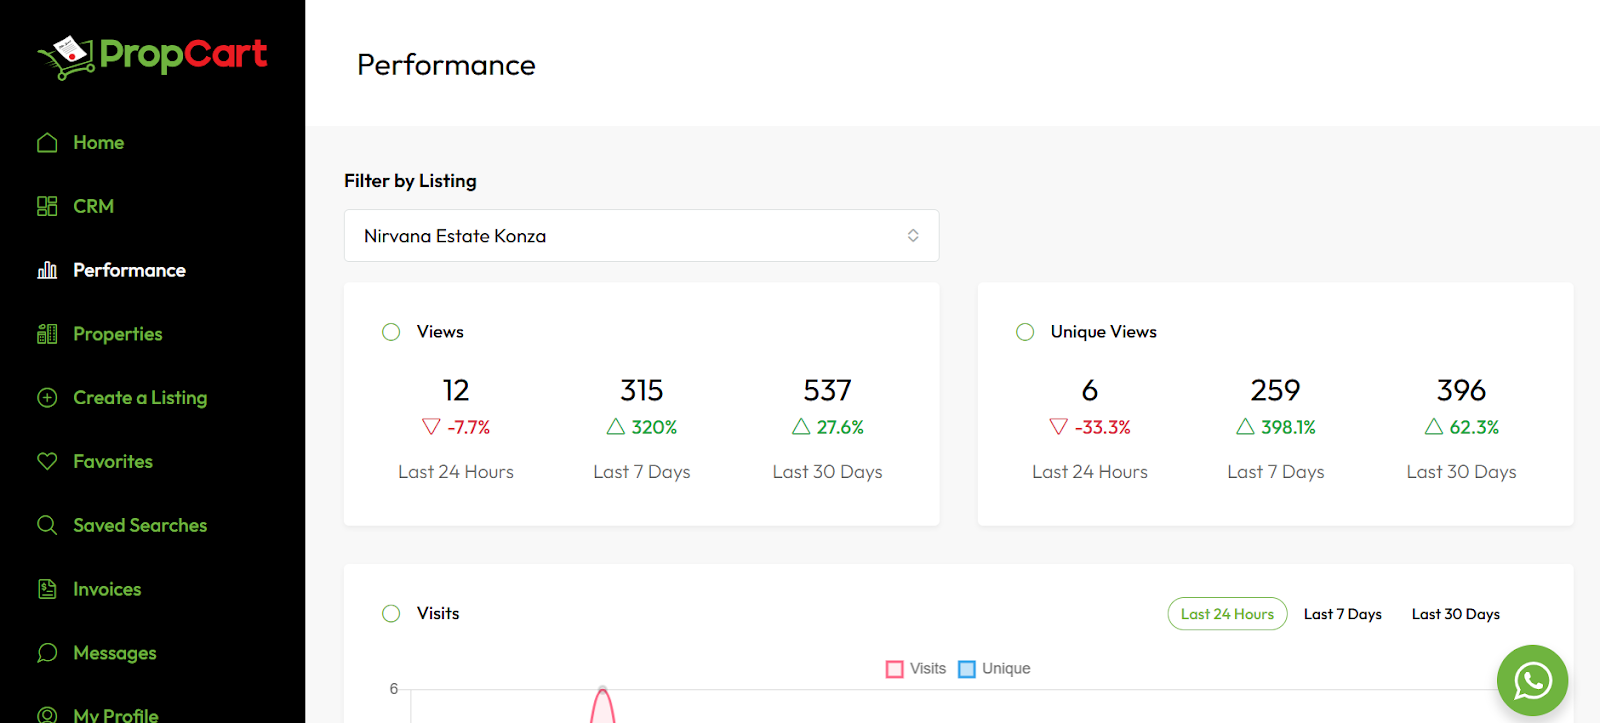Viewport: 1600px width, 723px height.
Task: Open Create a Listing in sidebar
Action: point(140,397)
